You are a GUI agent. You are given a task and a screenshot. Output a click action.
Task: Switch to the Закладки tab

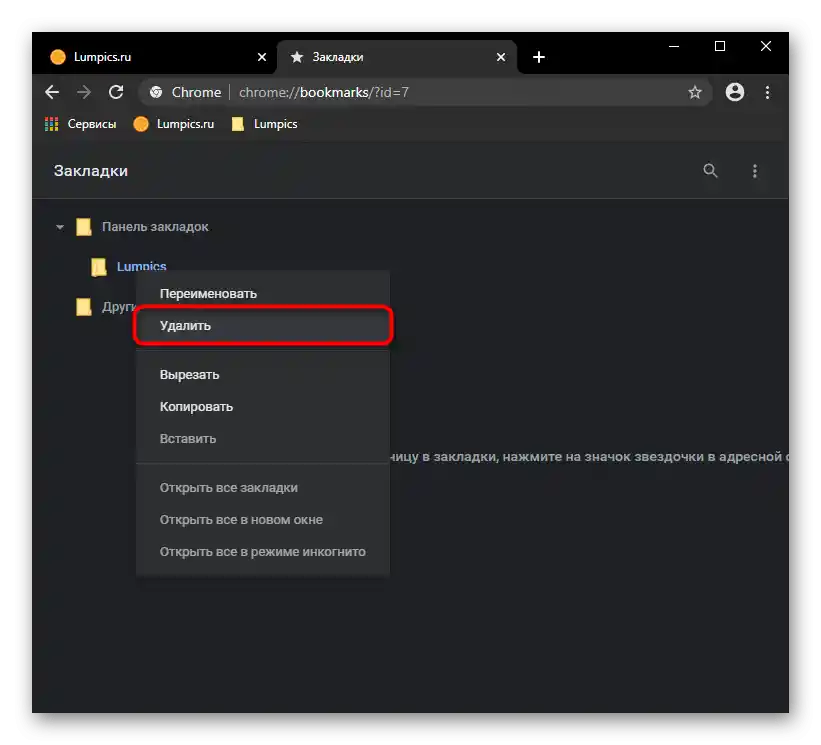[396, 57]
